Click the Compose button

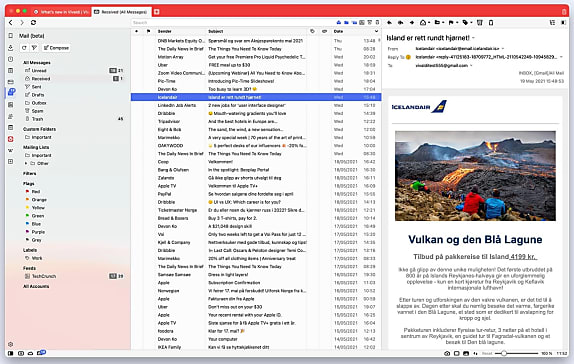(56, 48)
